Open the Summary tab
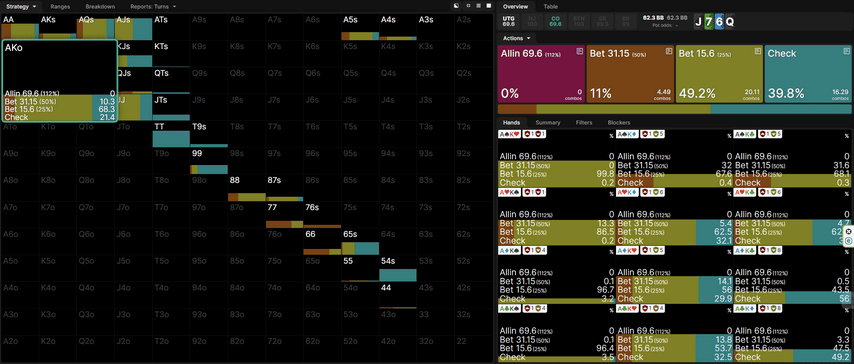 547,123
